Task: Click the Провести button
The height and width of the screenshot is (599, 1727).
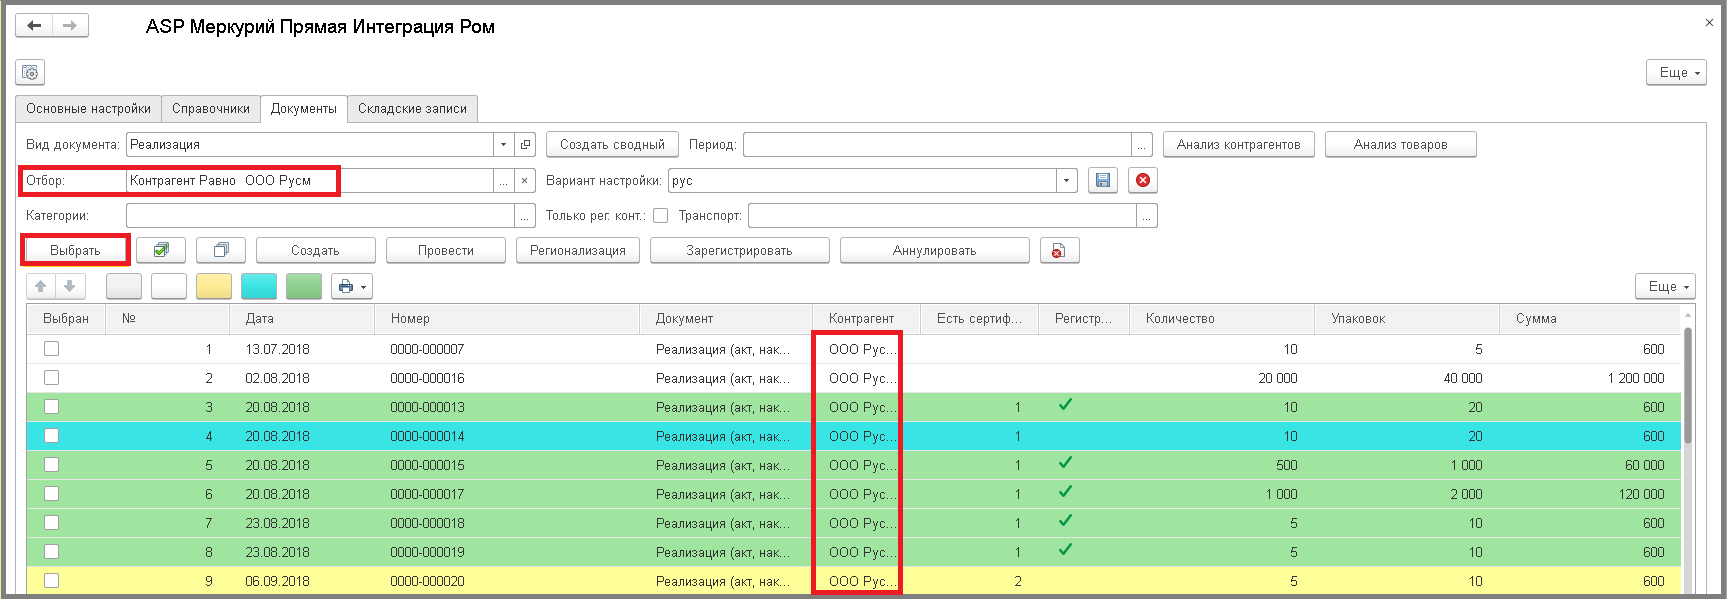Action: click(x=446, y=250)
